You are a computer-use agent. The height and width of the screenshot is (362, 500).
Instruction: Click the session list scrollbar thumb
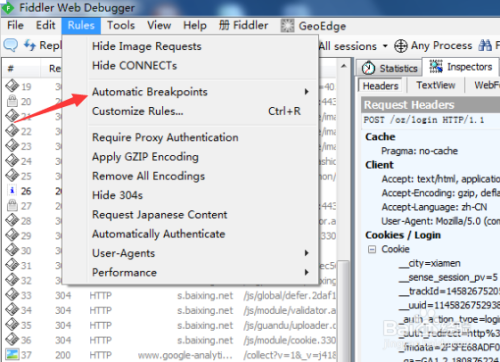(x=343, y=310)
